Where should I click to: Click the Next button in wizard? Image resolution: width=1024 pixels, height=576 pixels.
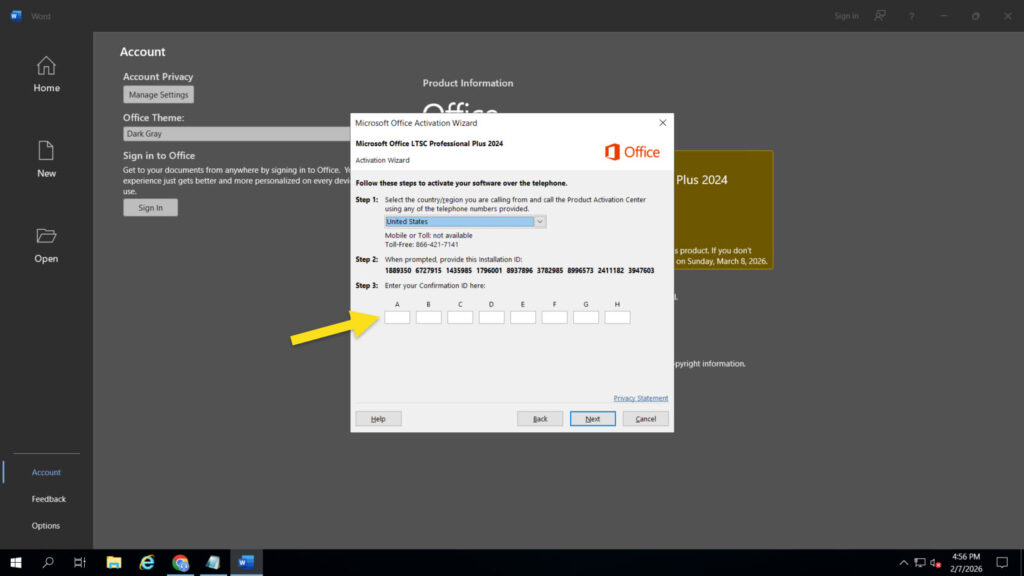592,419
